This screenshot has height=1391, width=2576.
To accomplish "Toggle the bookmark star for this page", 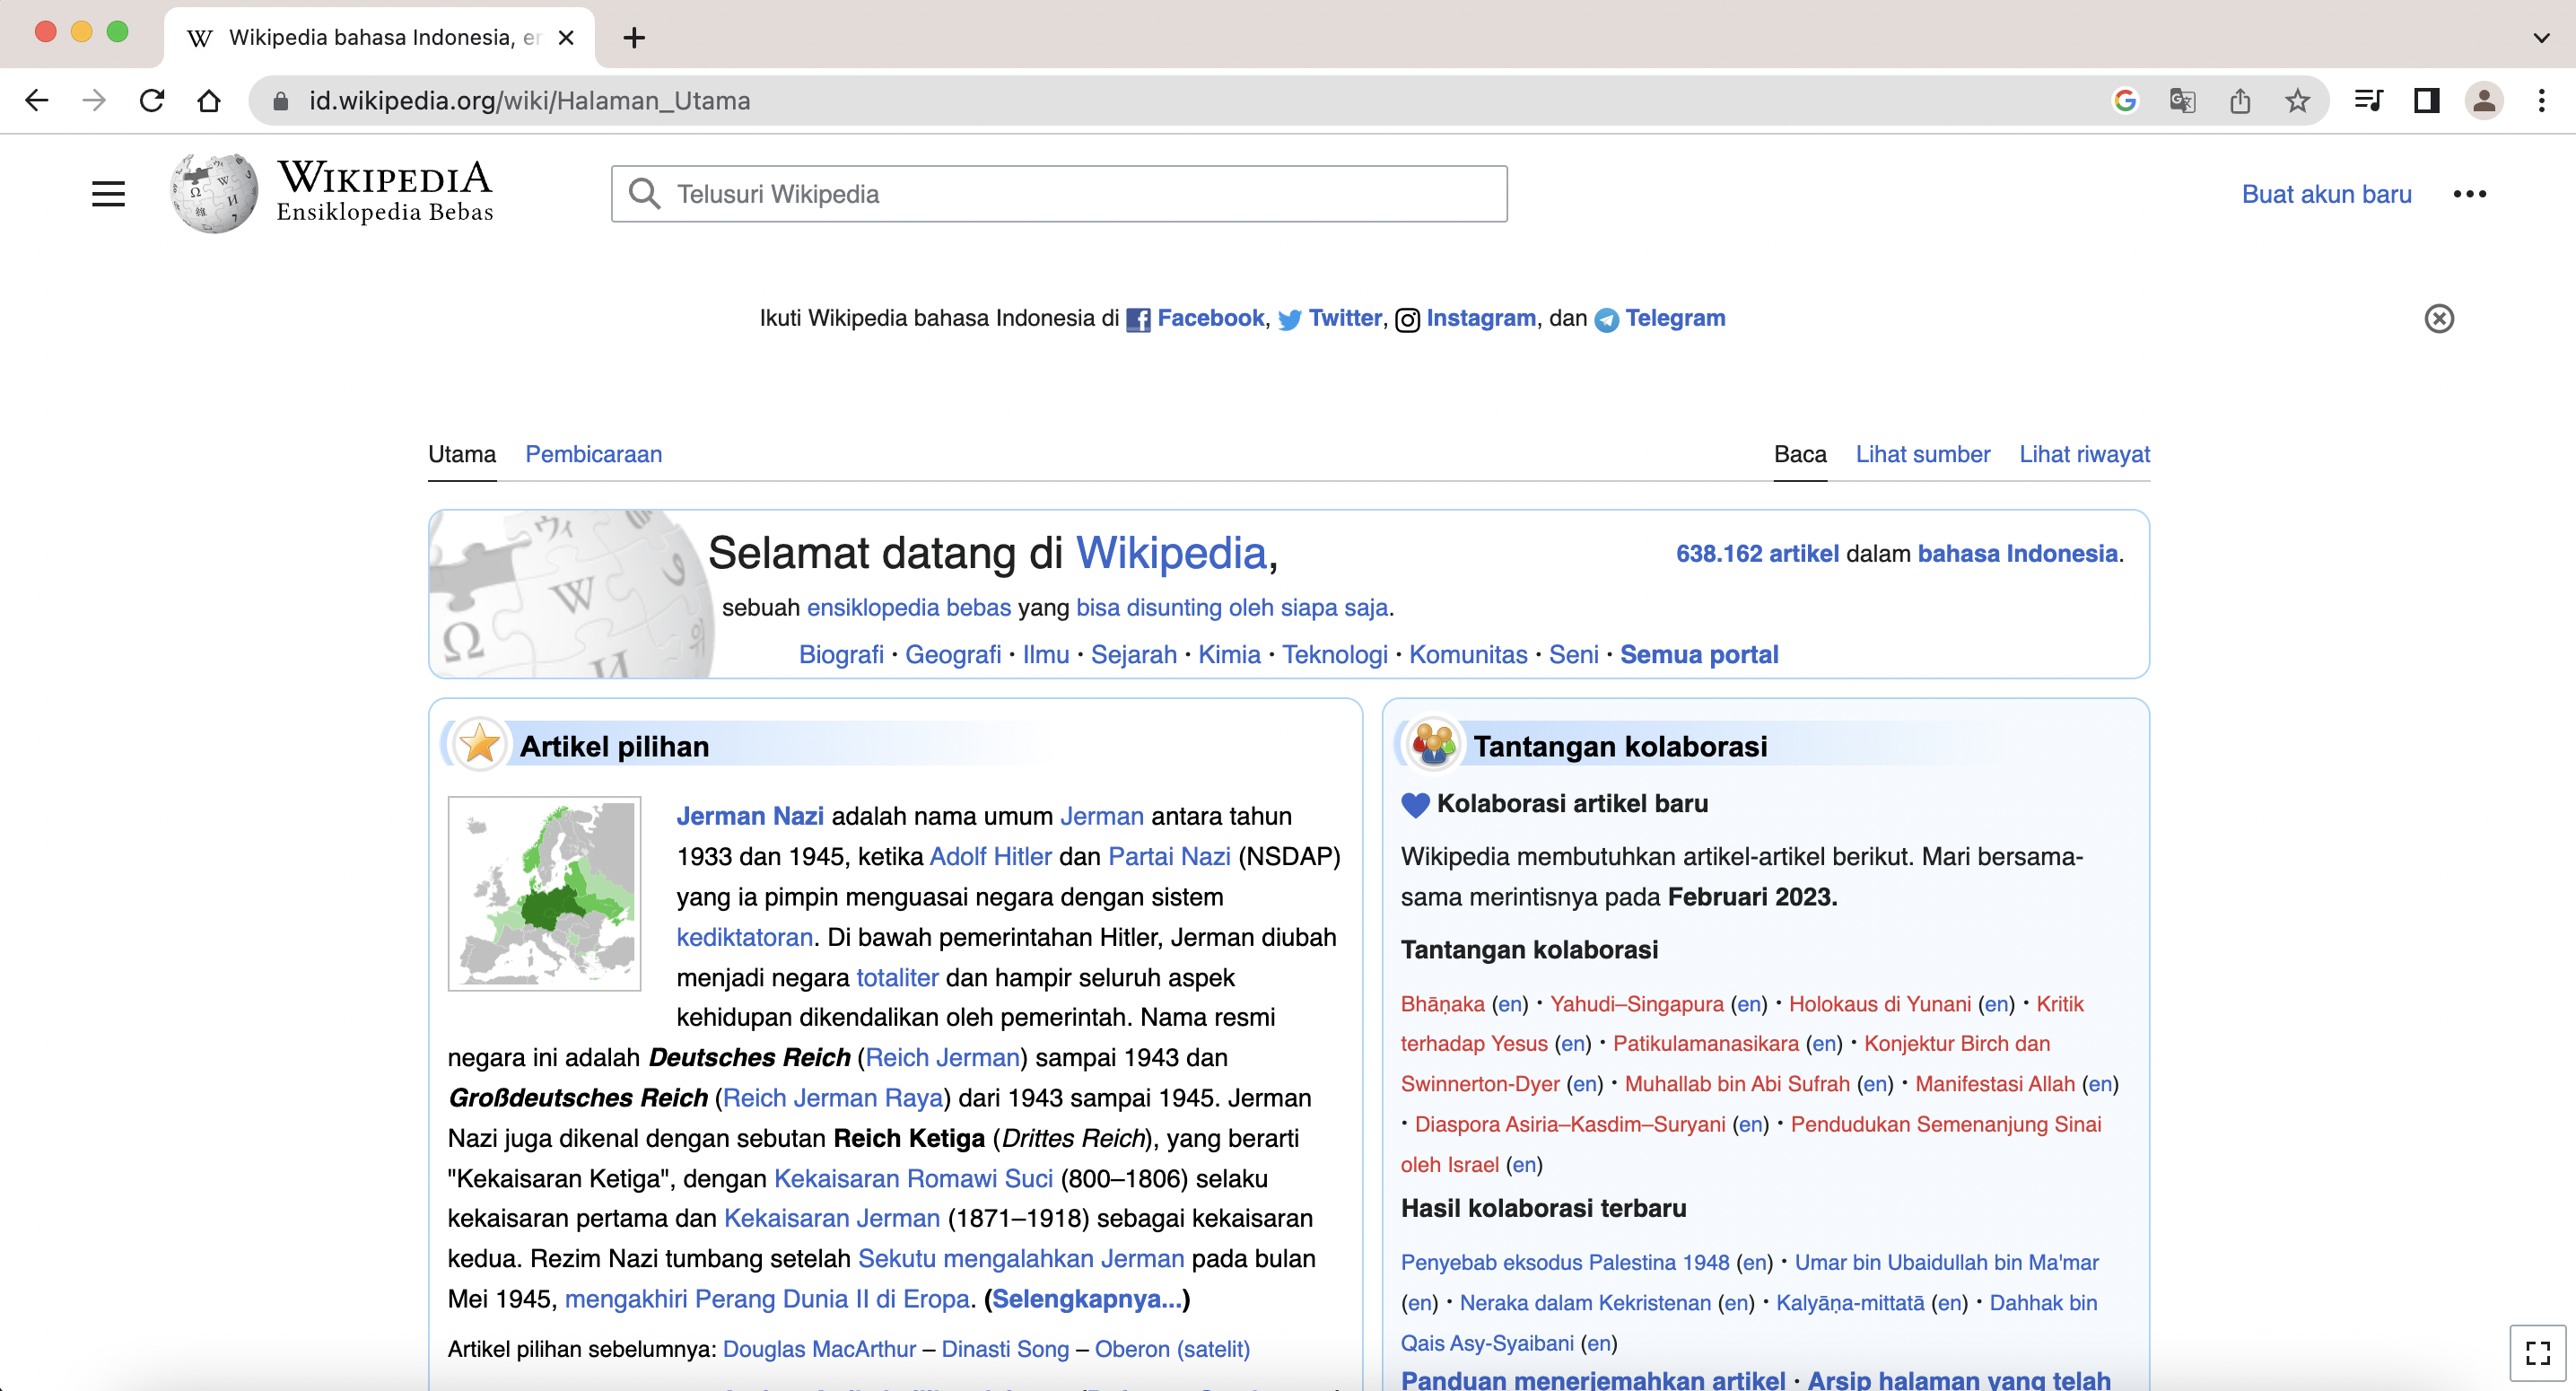I will (x=2297, y=100).
